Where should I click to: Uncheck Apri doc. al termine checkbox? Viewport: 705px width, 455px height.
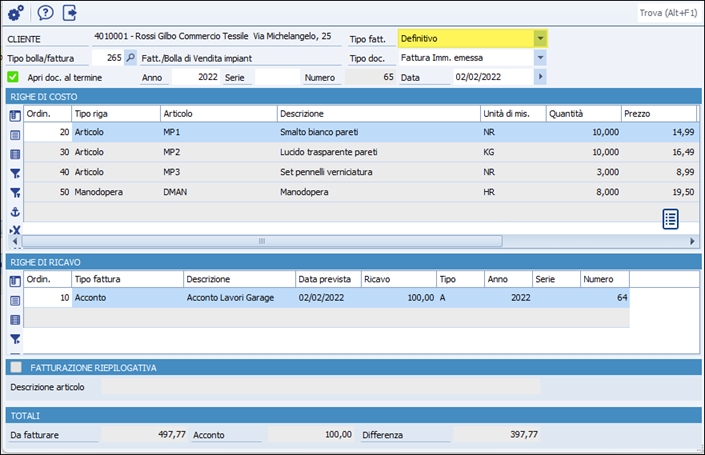[x=14, y=77]
